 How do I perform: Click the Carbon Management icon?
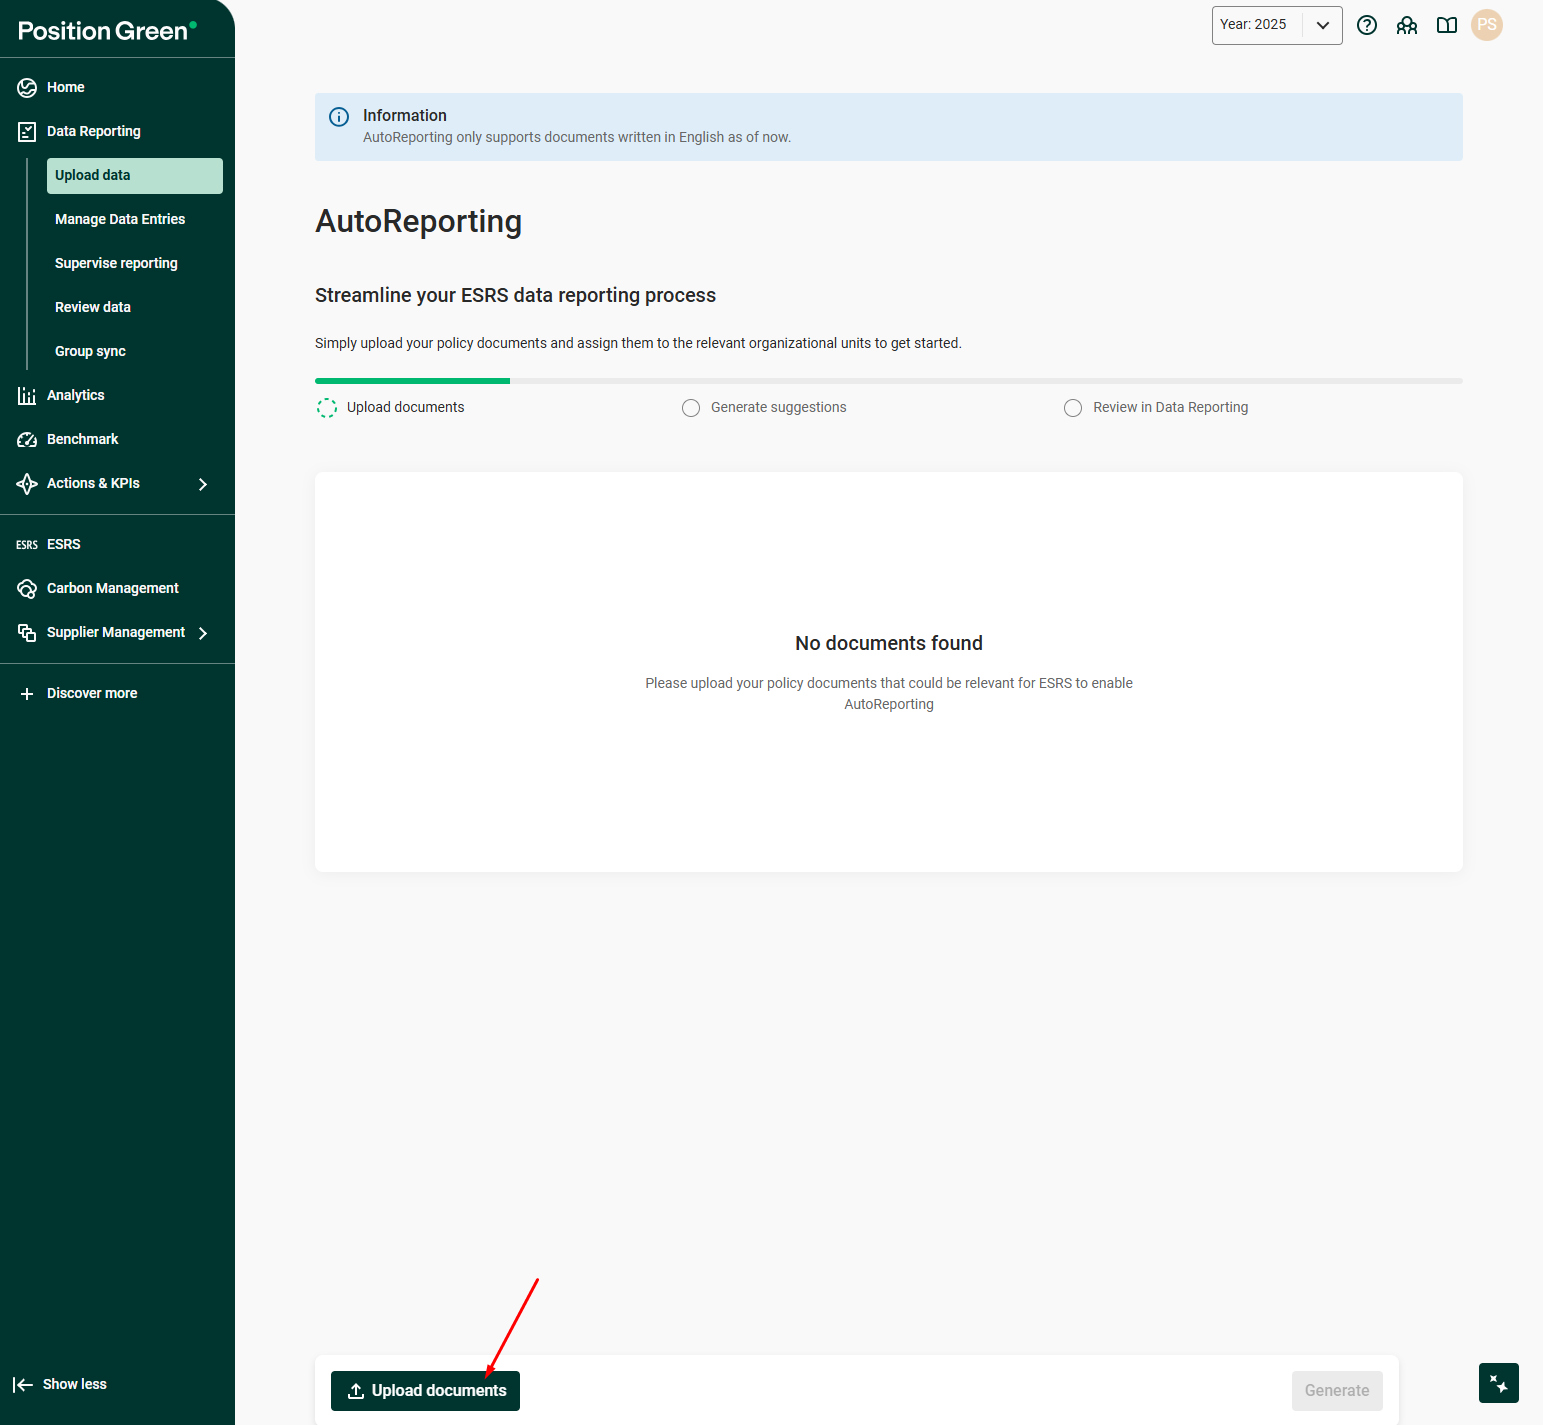[x=27, y=589]
